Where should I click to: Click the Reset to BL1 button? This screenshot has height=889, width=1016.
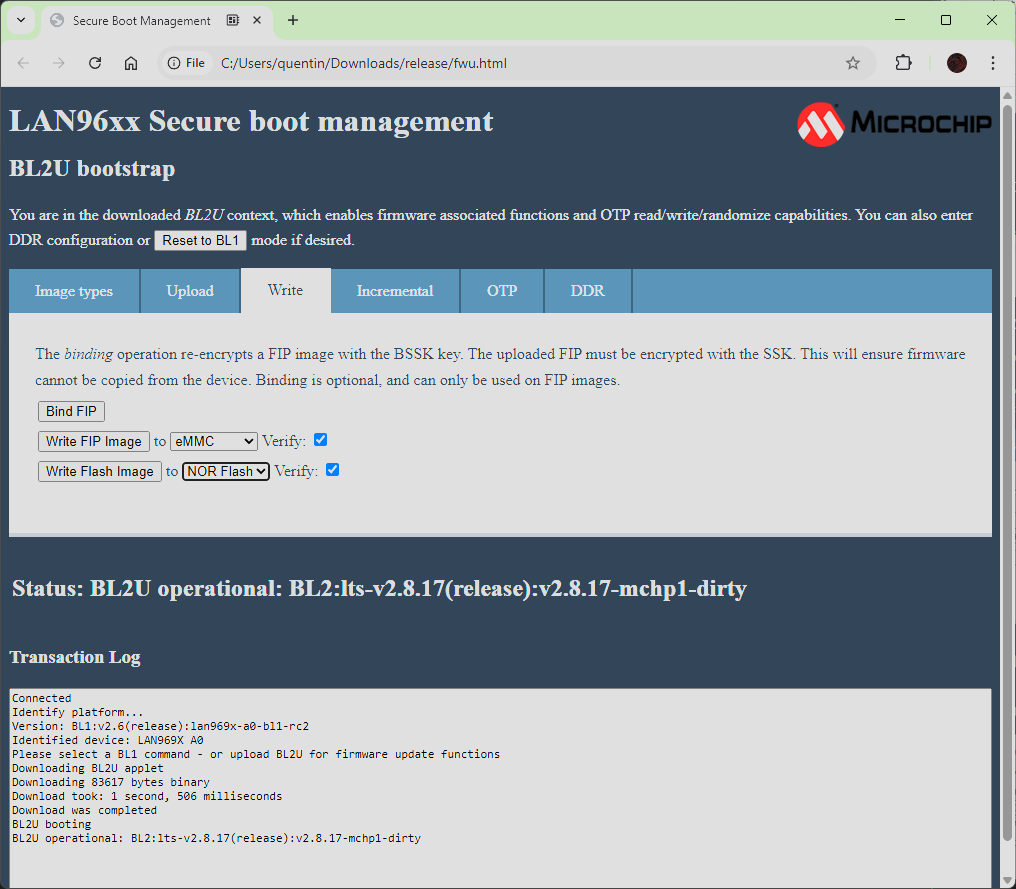pos(200,241)
